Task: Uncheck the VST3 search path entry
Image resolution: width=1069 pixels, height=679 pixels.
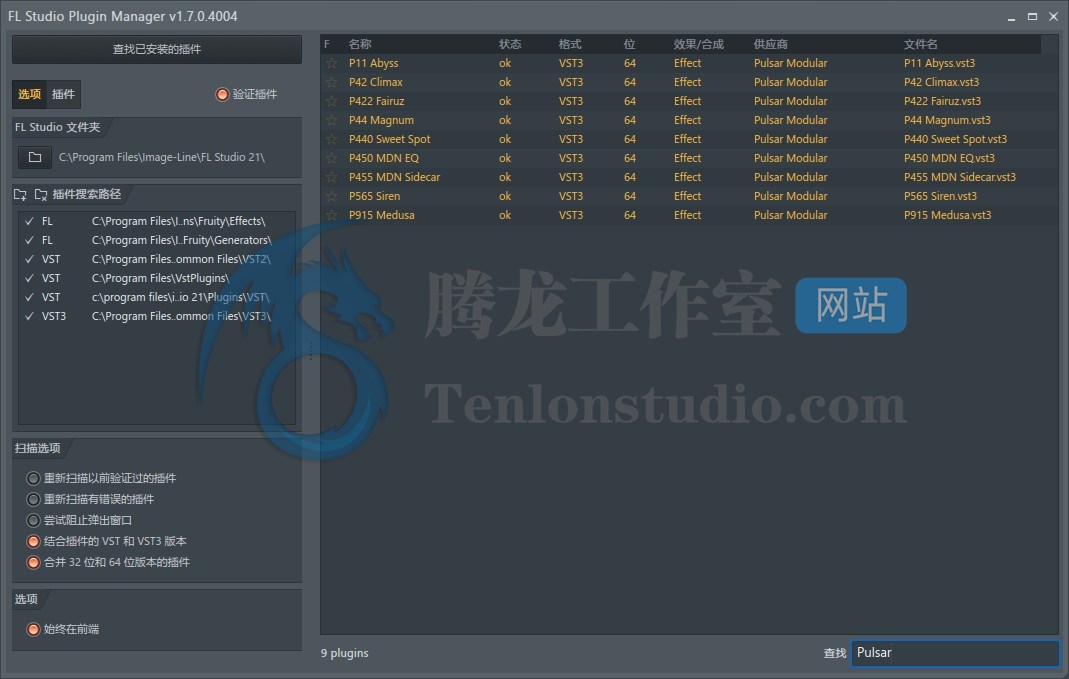Action: [x=29, y=316]
